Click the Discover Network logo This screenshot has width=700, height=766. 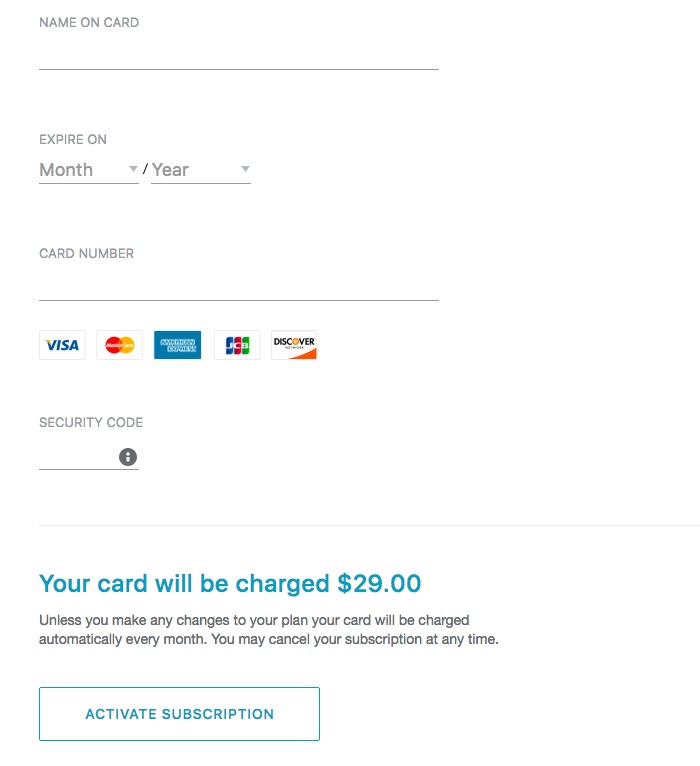point(294,345)
